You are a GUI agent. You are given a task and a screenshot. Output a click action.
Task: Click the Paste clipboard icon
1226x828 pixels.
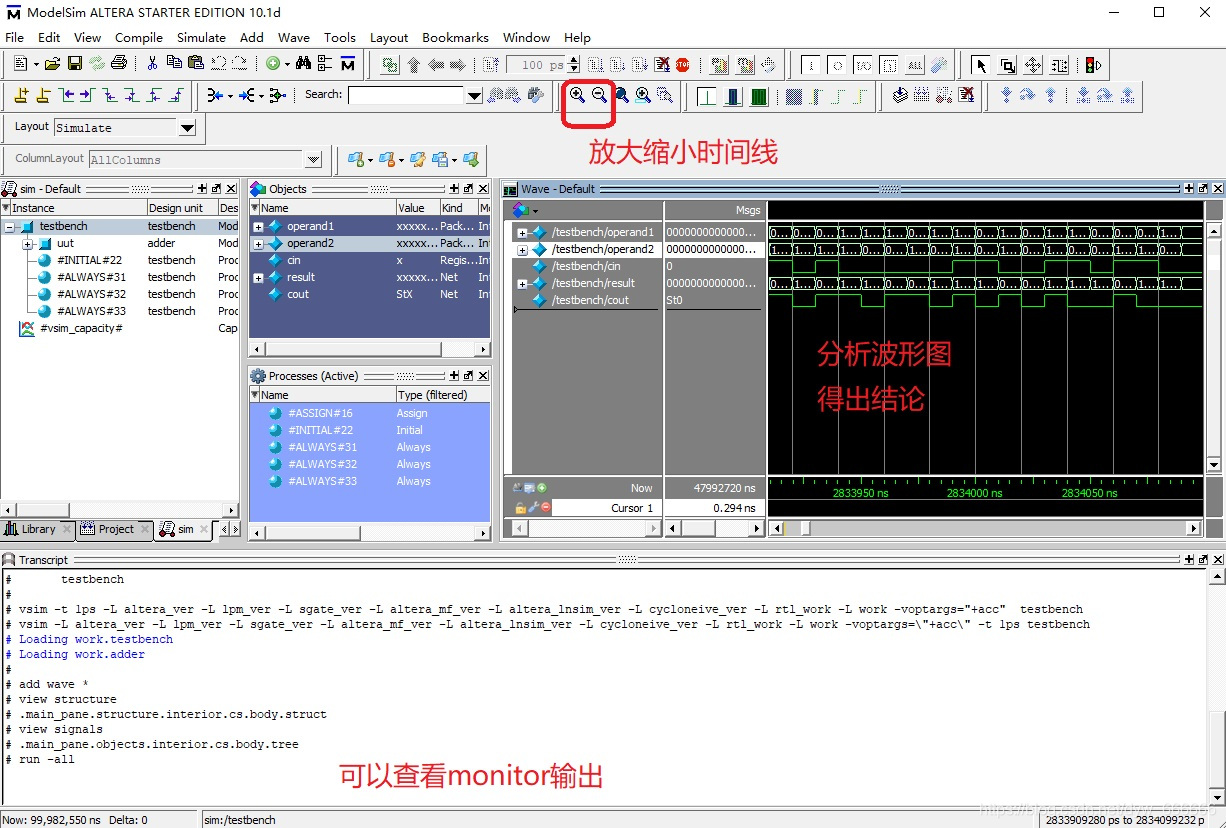[196, 63]
